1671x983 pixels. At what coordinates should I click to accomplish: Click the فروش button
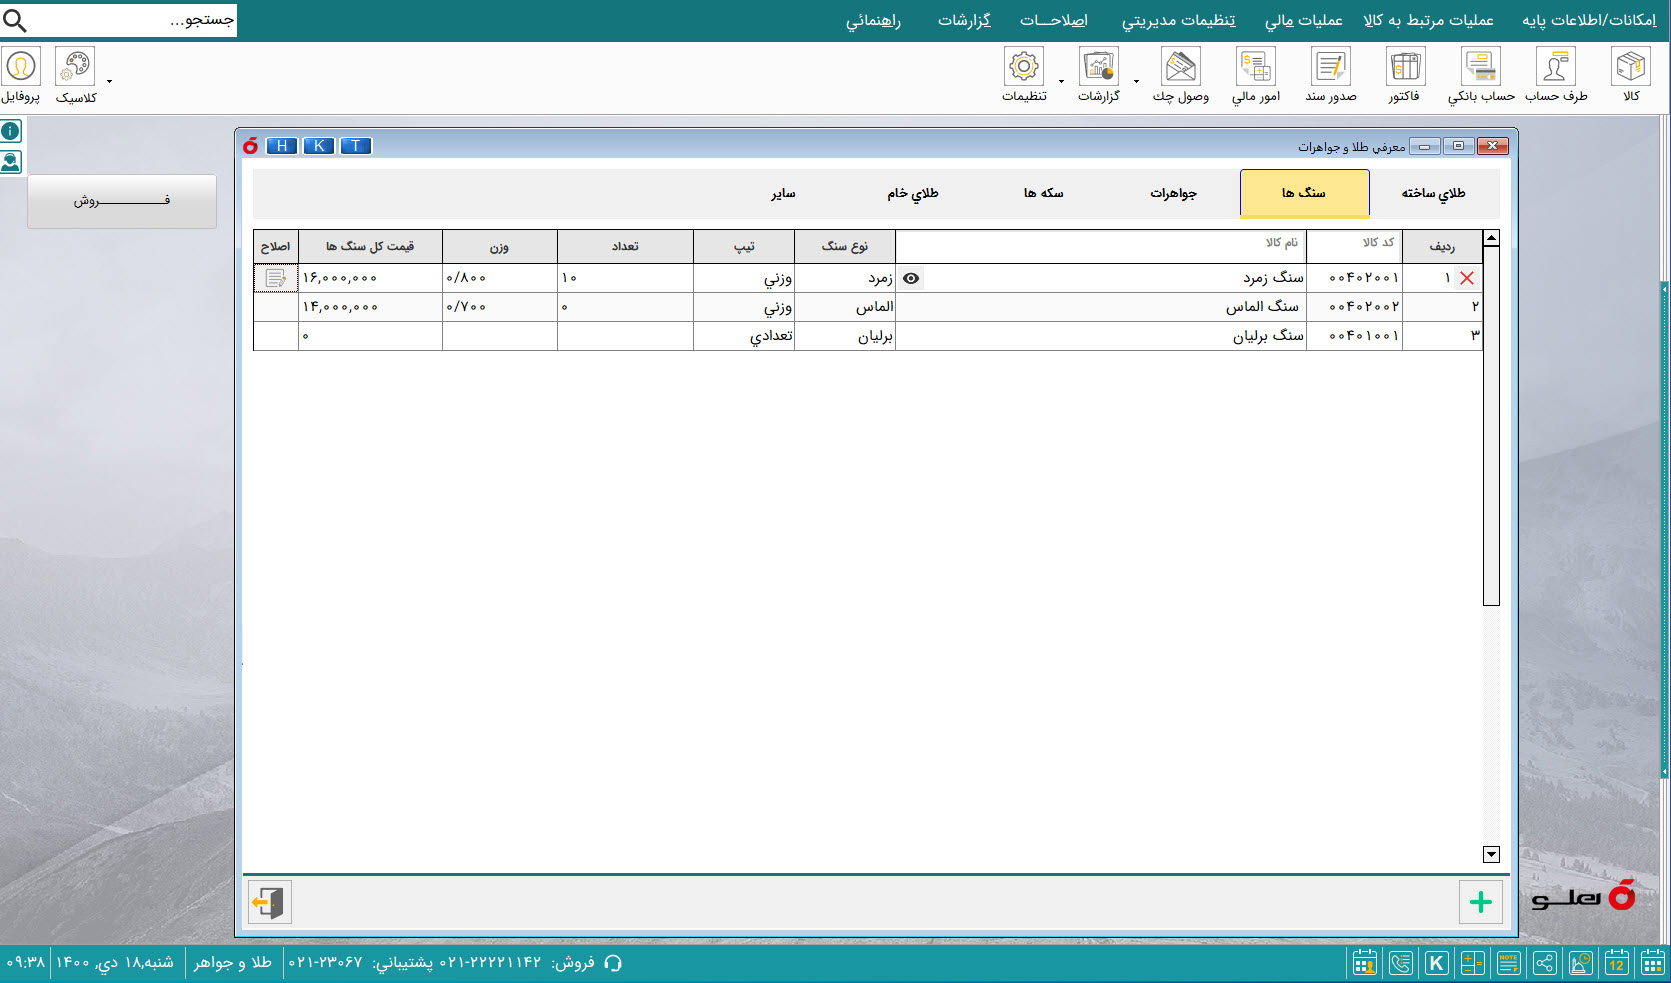pyautogui.click(x=121, y=201)
